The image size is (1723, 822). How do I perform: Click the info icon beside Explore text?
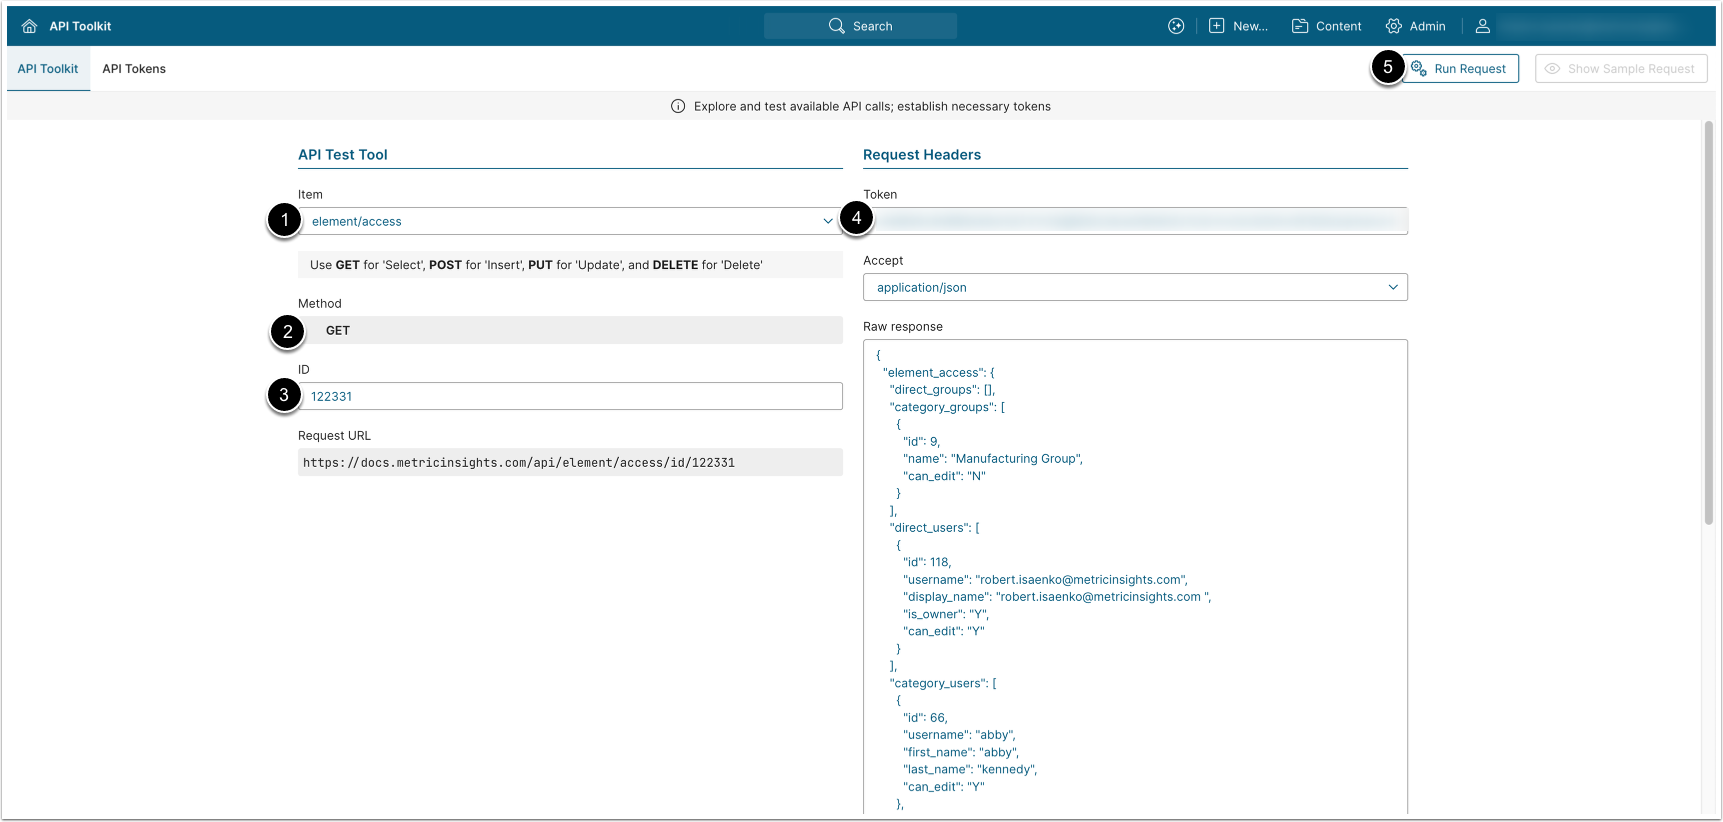coord(678,106)
